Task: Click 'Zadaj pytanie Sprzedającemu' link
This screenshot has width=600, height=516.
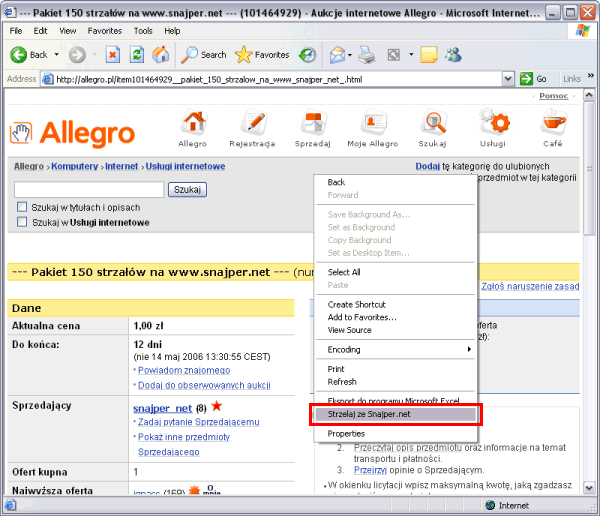Action: (199, 422)
